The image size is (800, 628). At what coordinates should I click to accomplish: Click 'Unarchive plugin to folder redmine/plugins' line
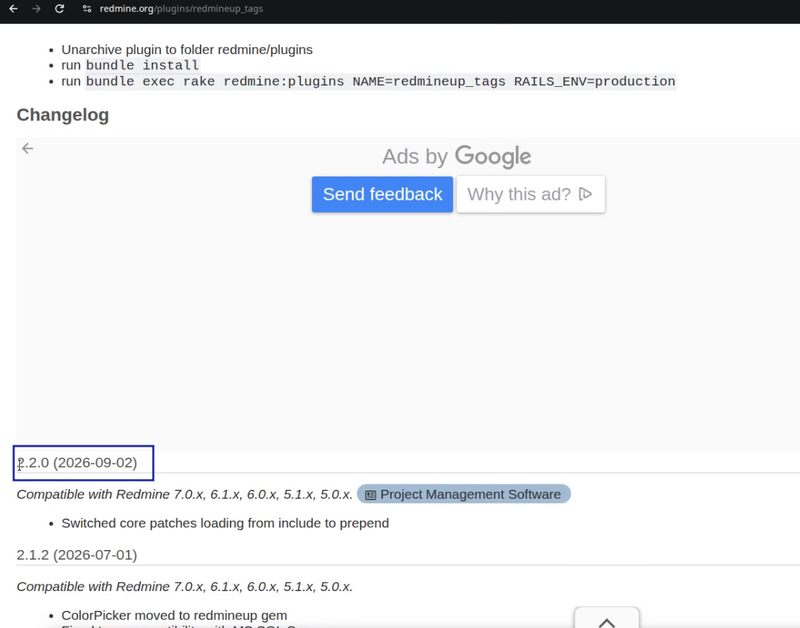coord(187,49)
